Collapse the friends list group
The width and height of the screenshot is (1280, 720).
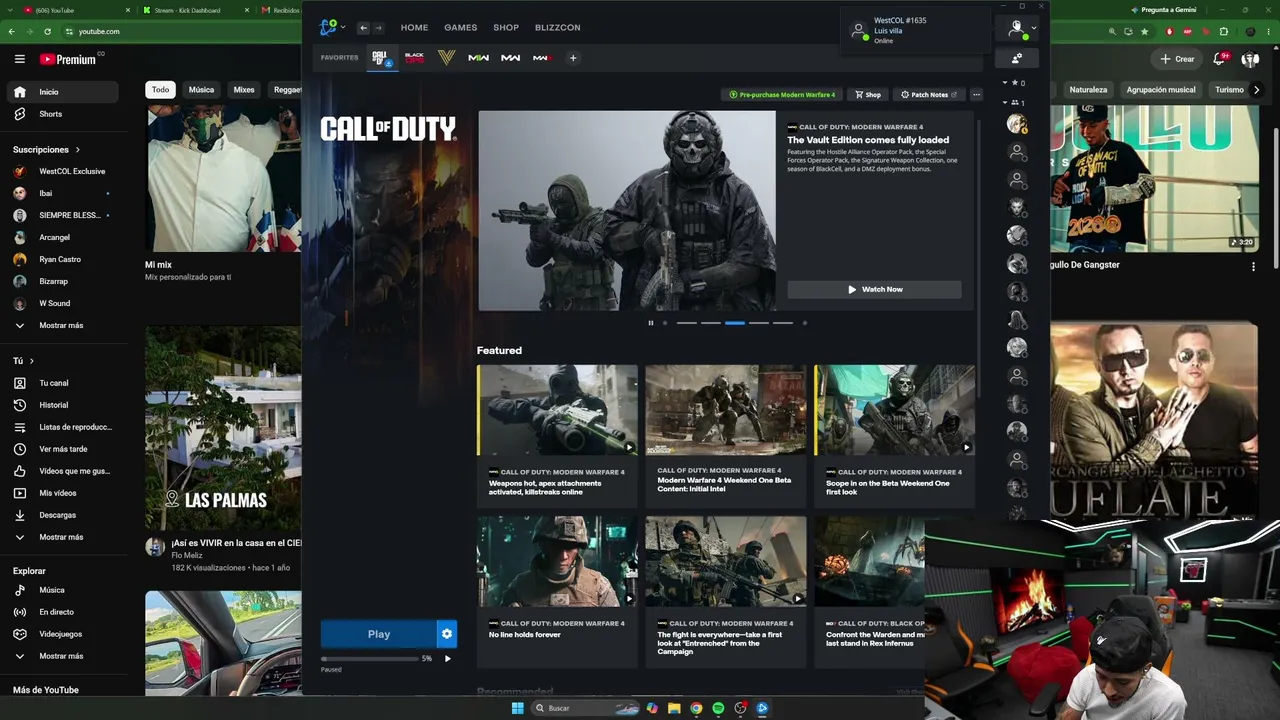tap(1005, 103)
